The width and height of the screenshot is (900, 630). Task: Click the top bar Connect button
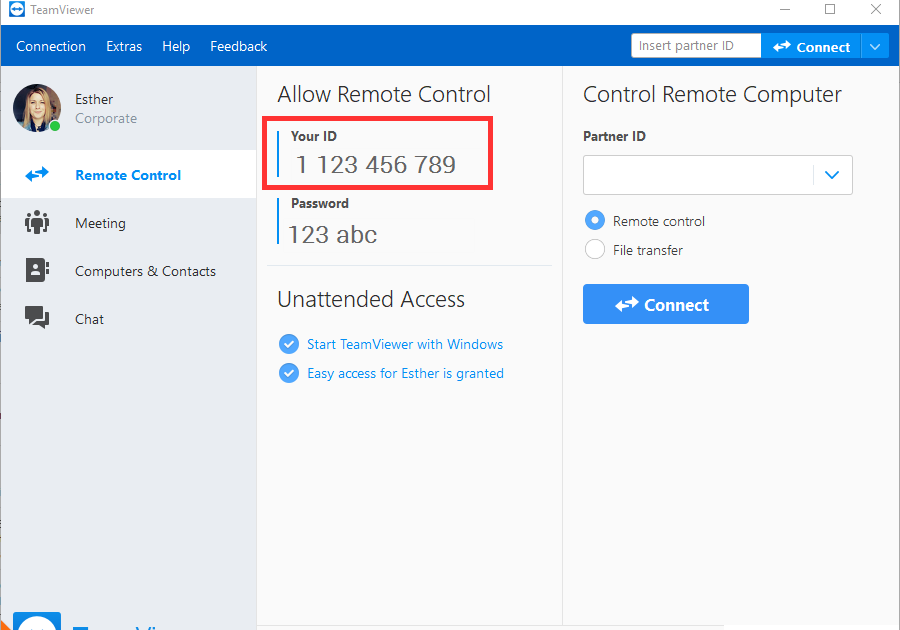coord(810,46)
